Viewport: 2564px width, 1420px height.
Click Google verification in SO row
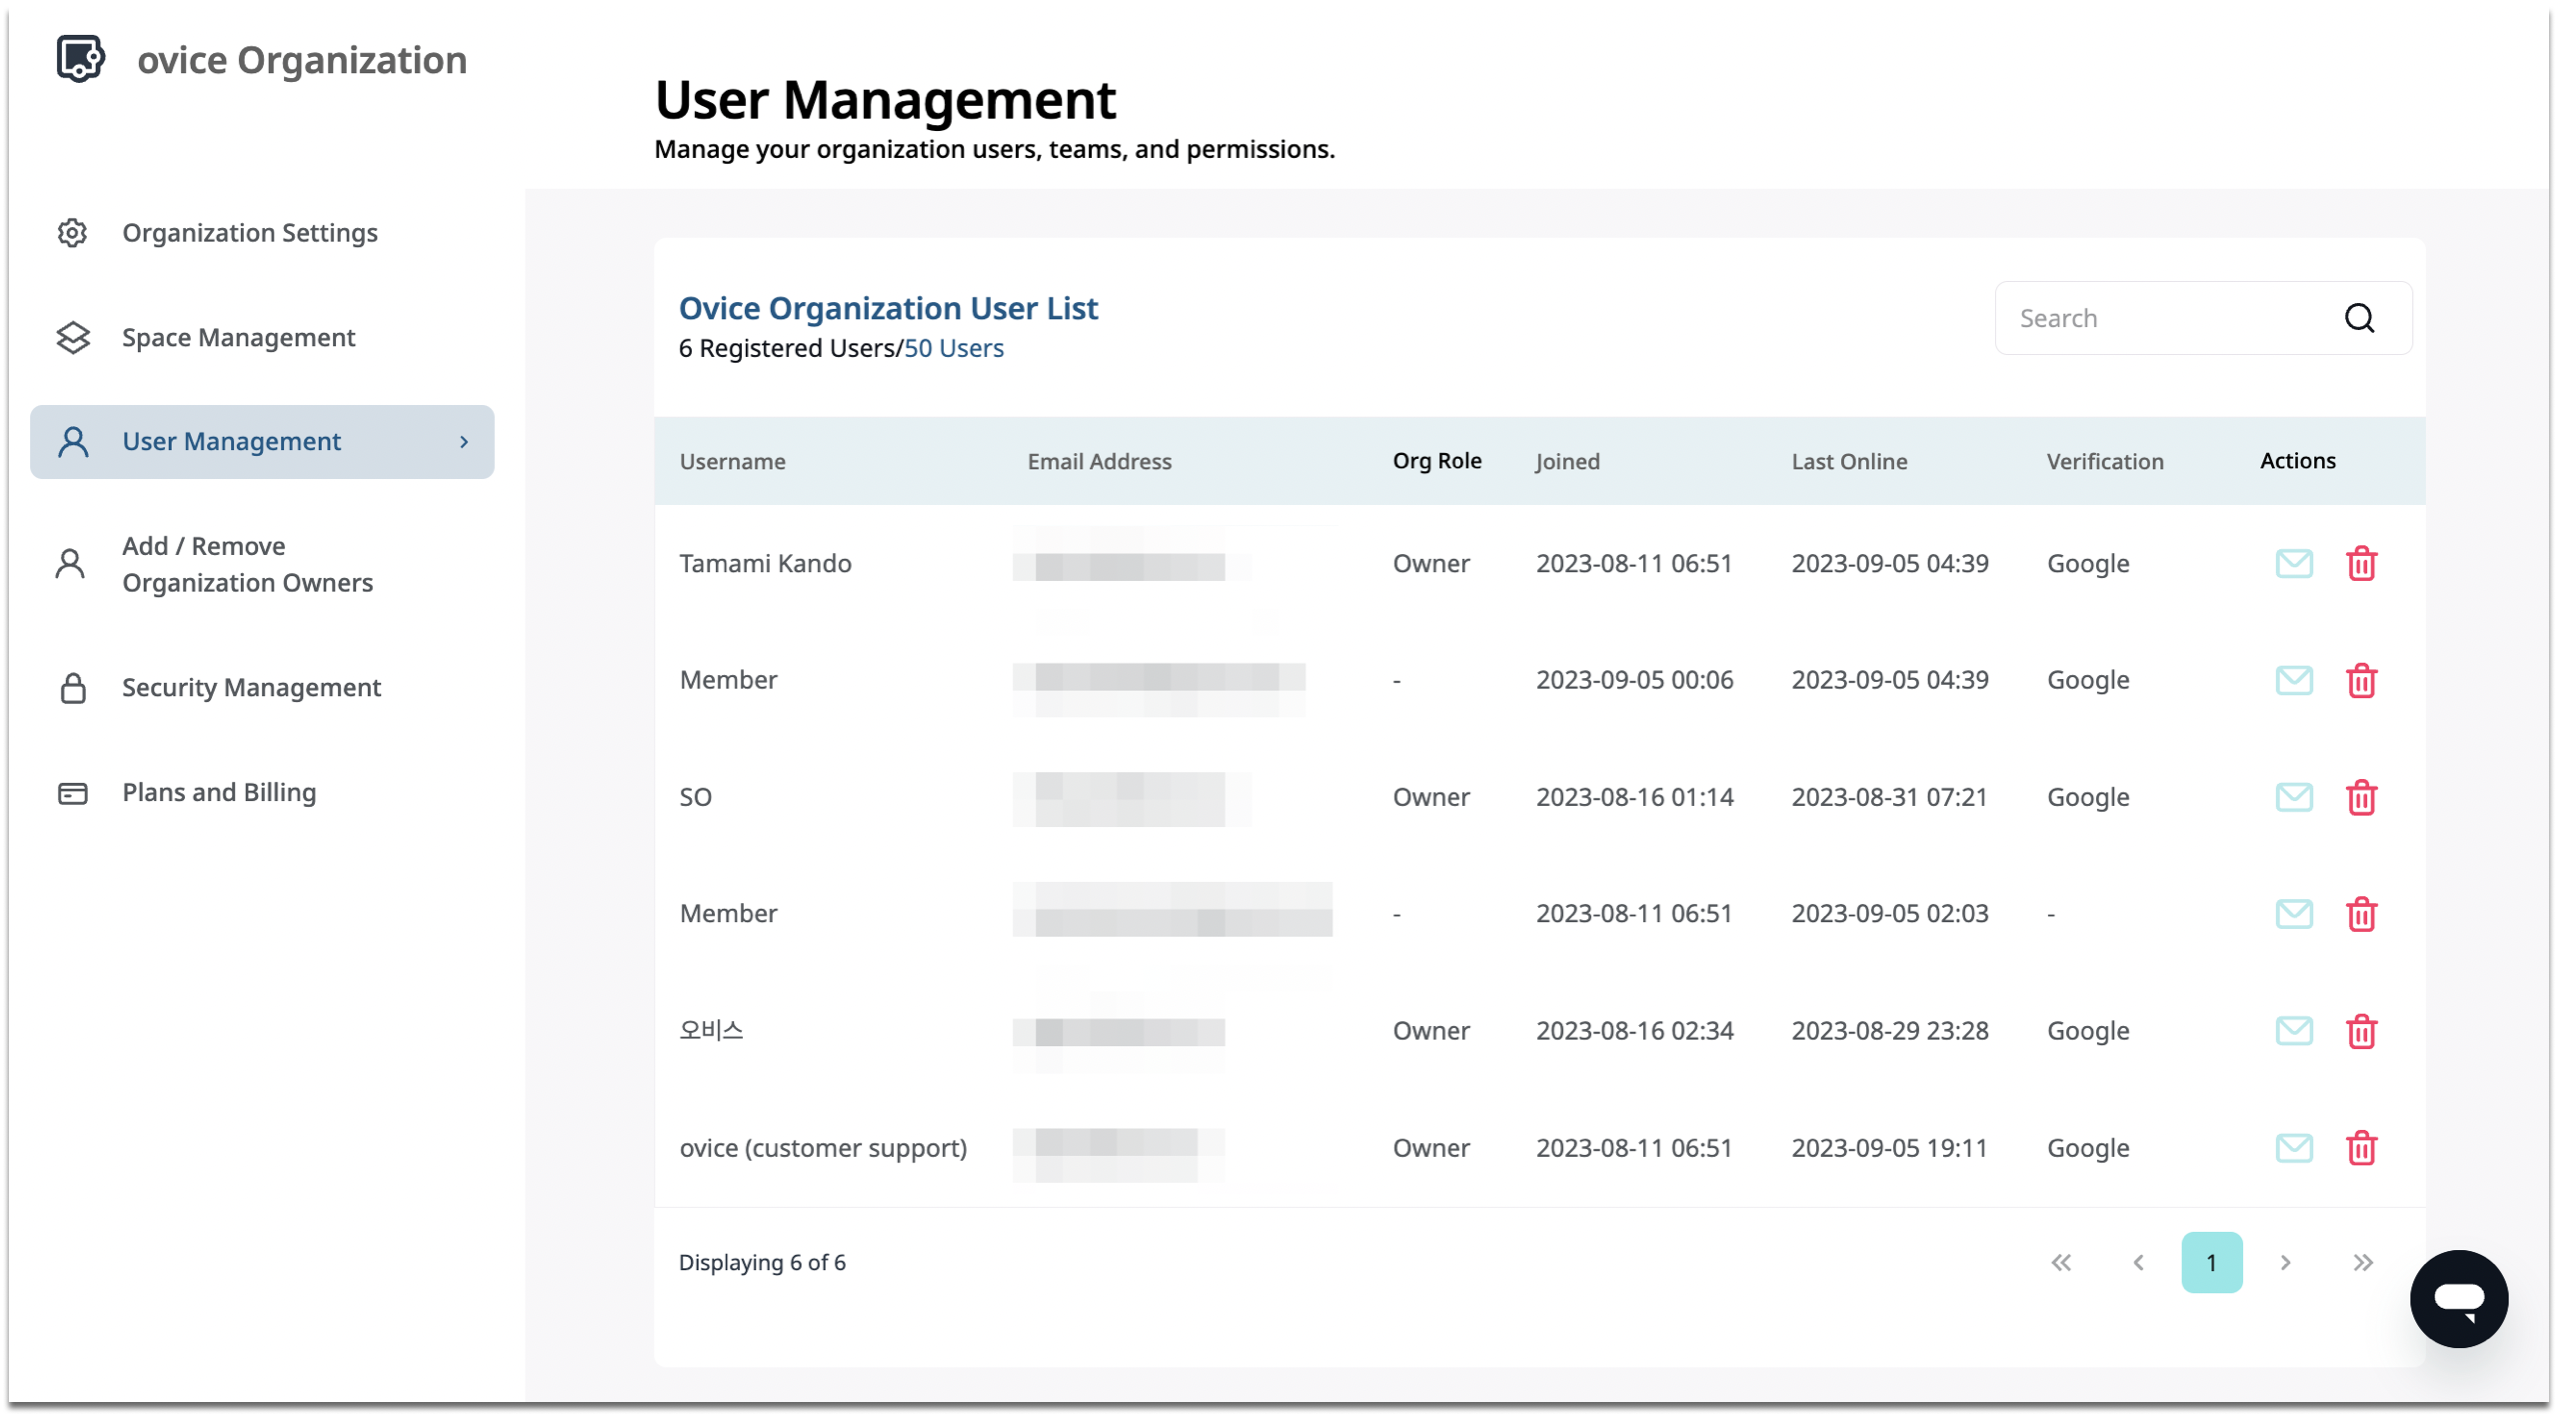point(2087,798)
